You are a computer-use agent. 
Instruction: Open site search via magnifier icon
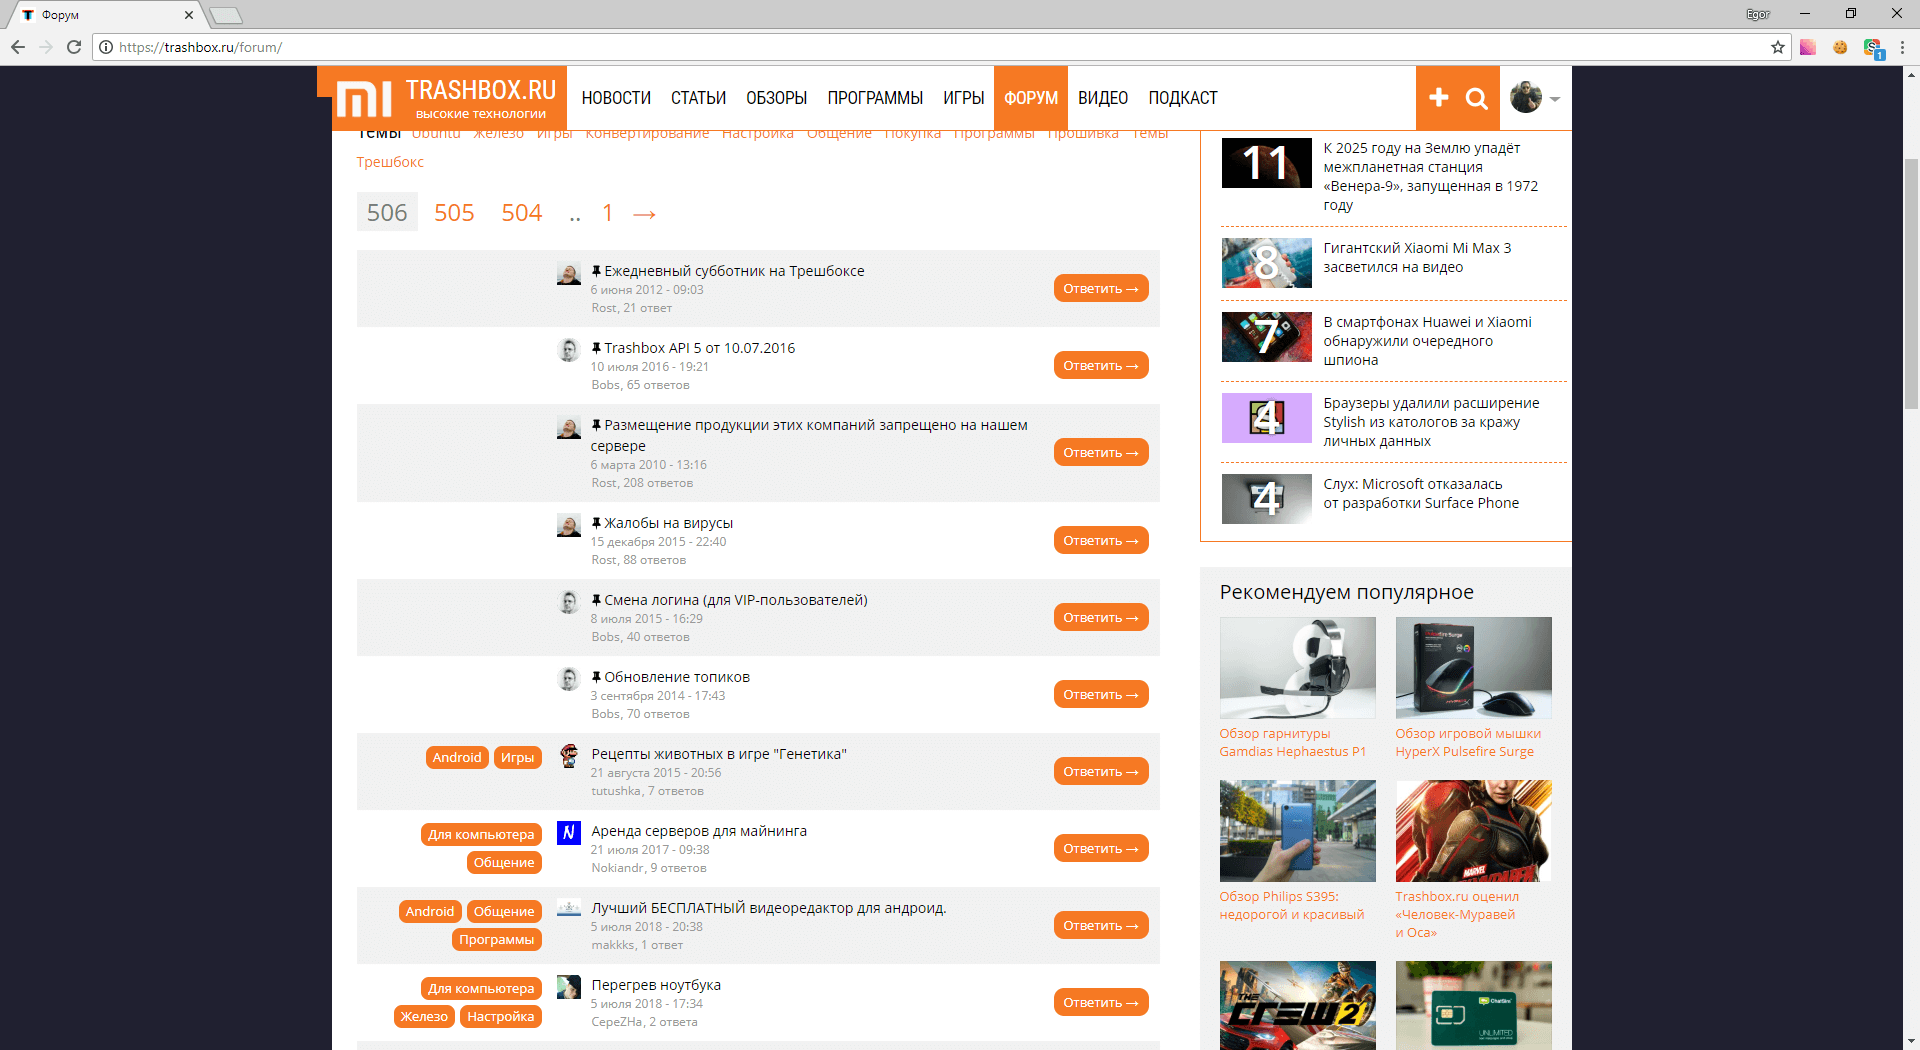1476,98
